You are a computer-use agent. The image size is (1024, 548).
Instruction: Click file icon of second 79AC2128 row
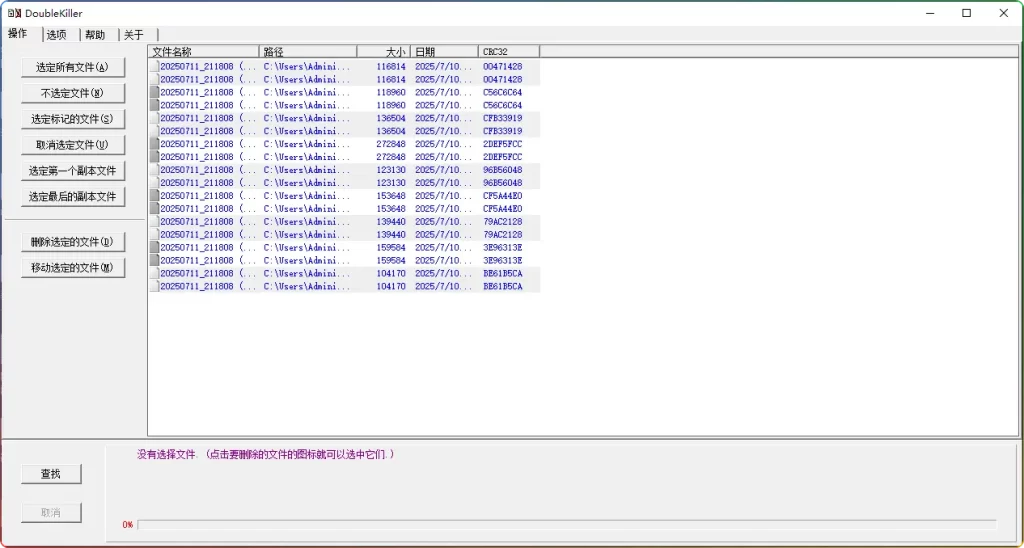[154, 234]
